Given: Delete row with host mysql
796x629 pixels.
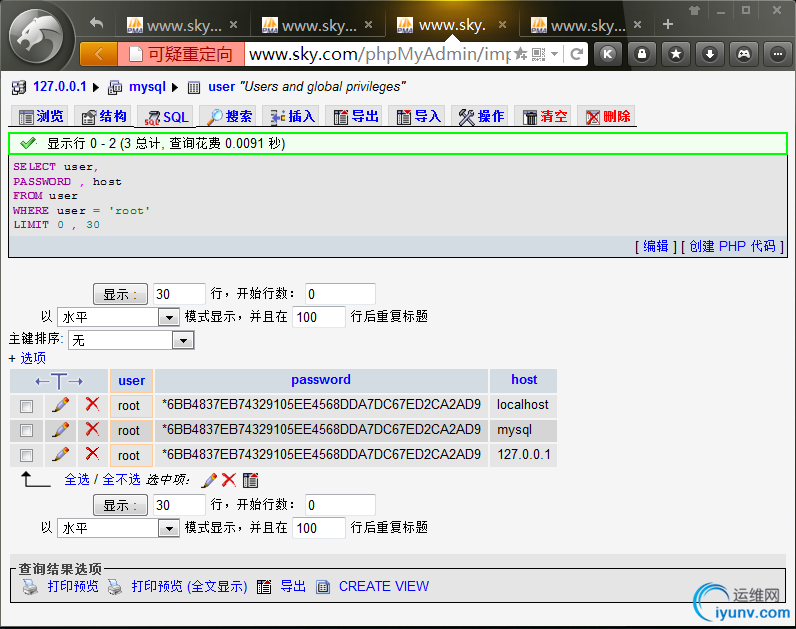Looking at the screenshot, I should [92, 429].
